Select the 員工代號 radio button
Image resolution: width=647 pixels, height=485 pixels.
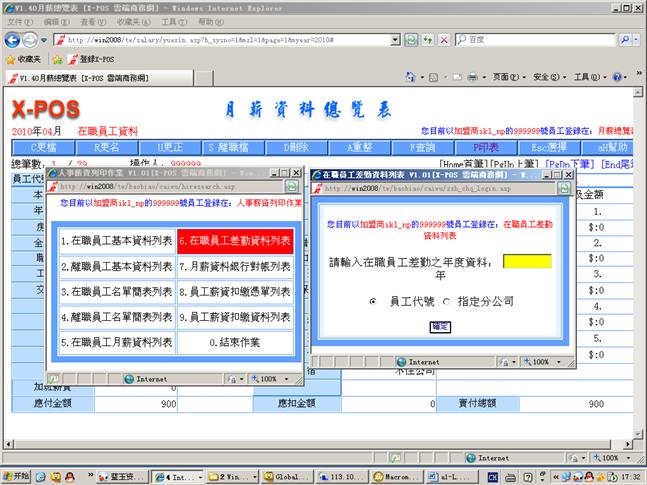tap(373, 300)
